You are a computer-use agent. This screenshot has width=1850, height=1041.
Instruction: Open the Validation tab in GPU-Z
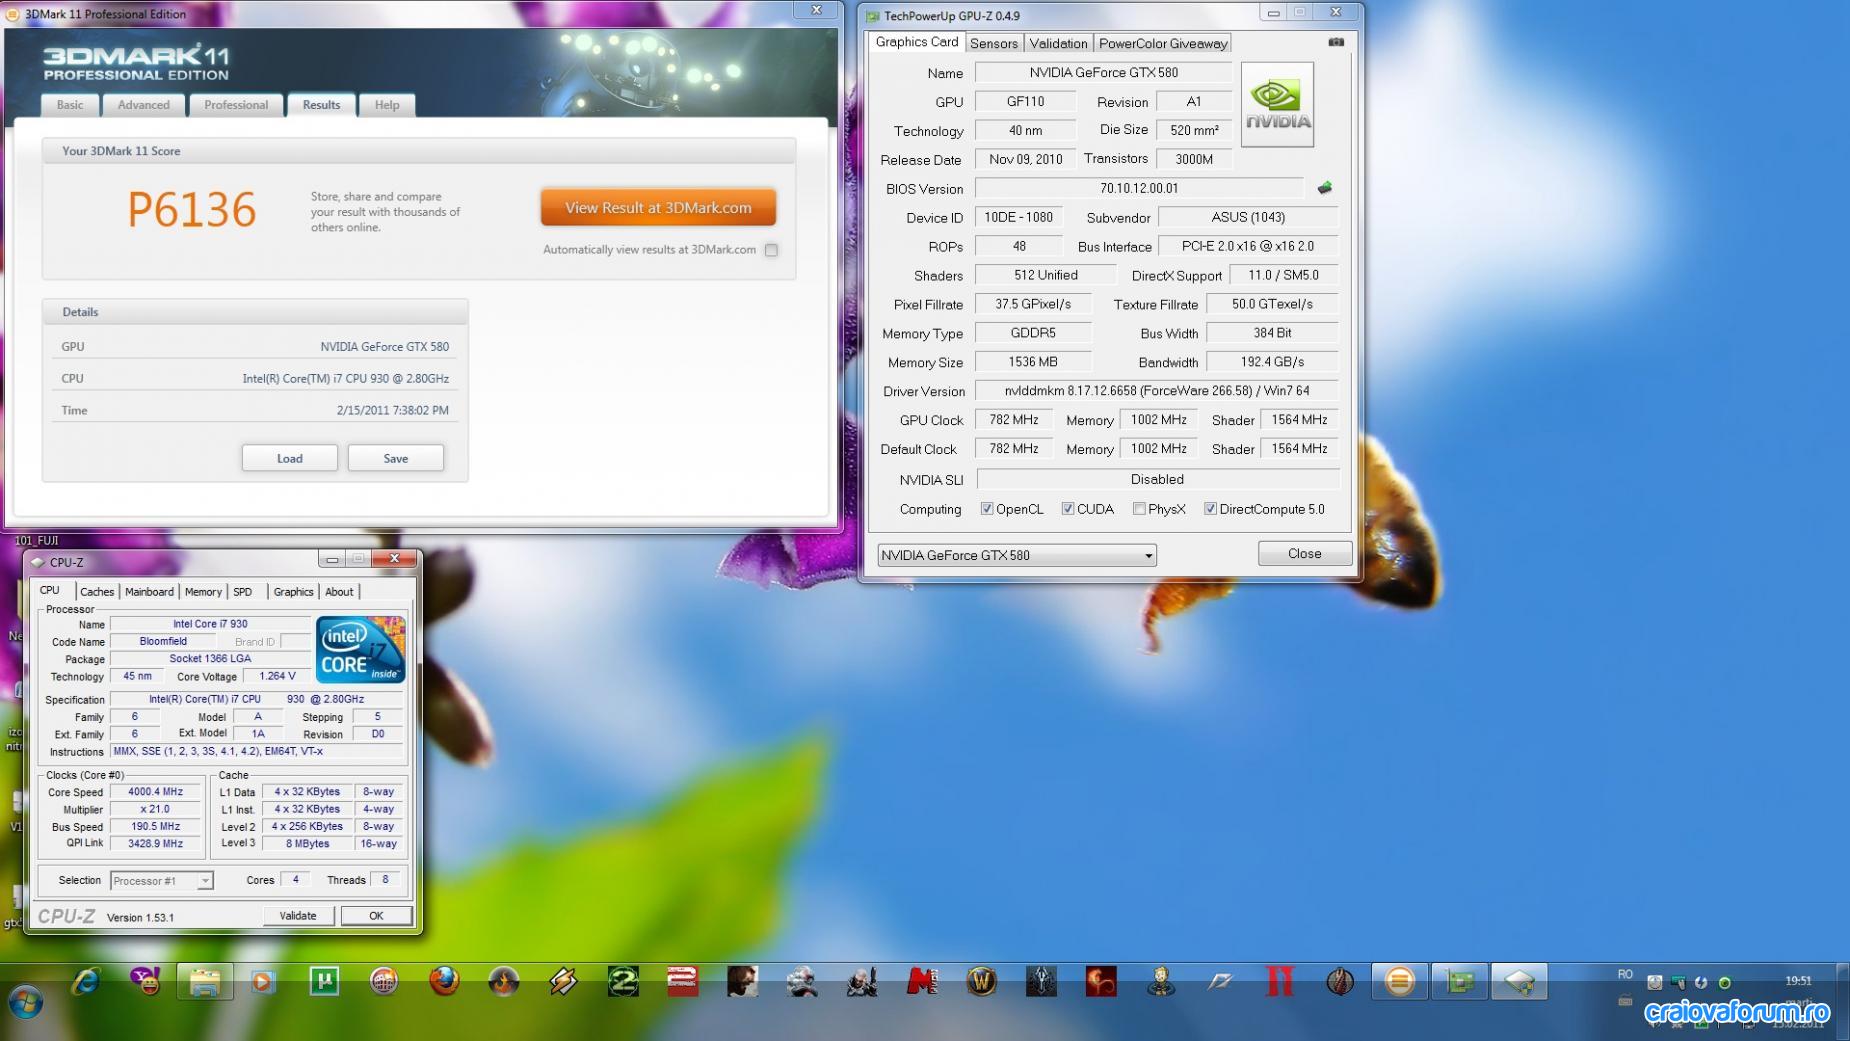click(1058, 43)
